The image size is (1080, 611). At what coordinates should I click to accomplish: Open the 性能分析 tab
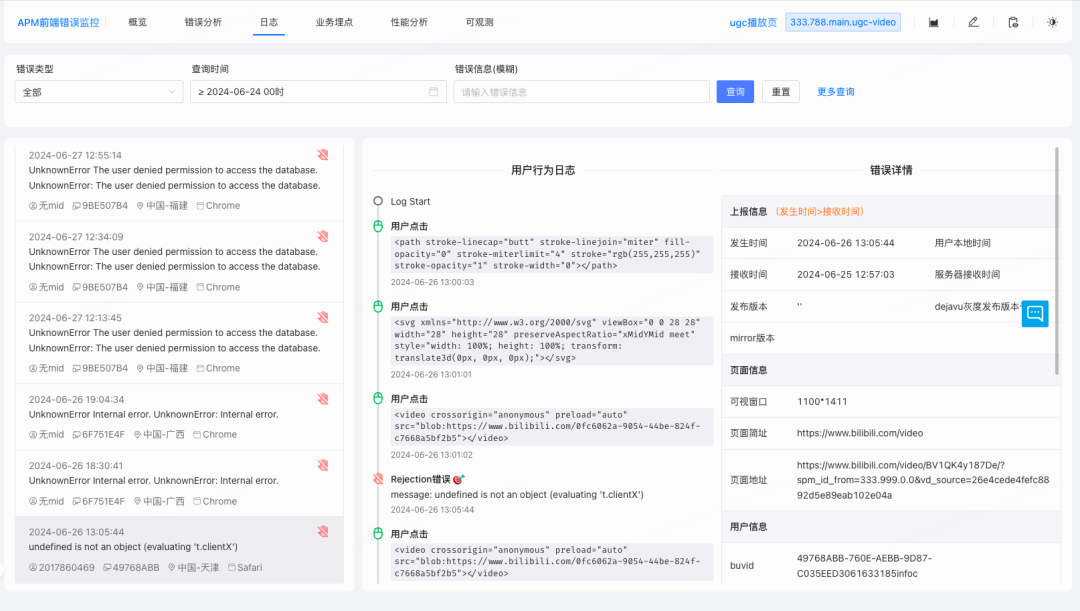tap(409, 22)
